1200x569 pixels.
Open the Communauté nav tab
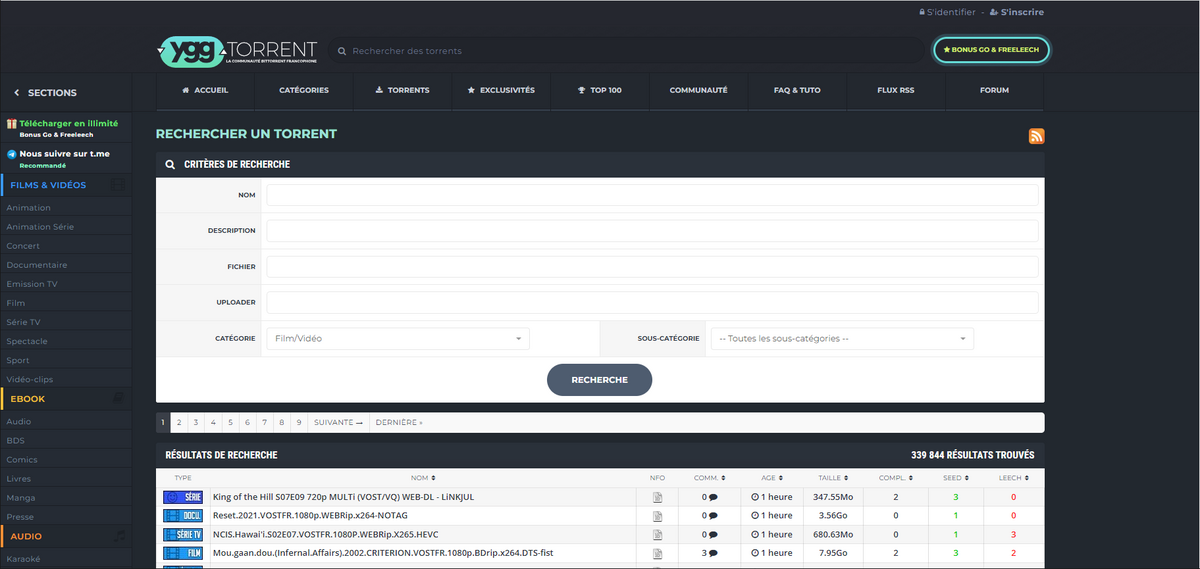[x=698, y=90]
